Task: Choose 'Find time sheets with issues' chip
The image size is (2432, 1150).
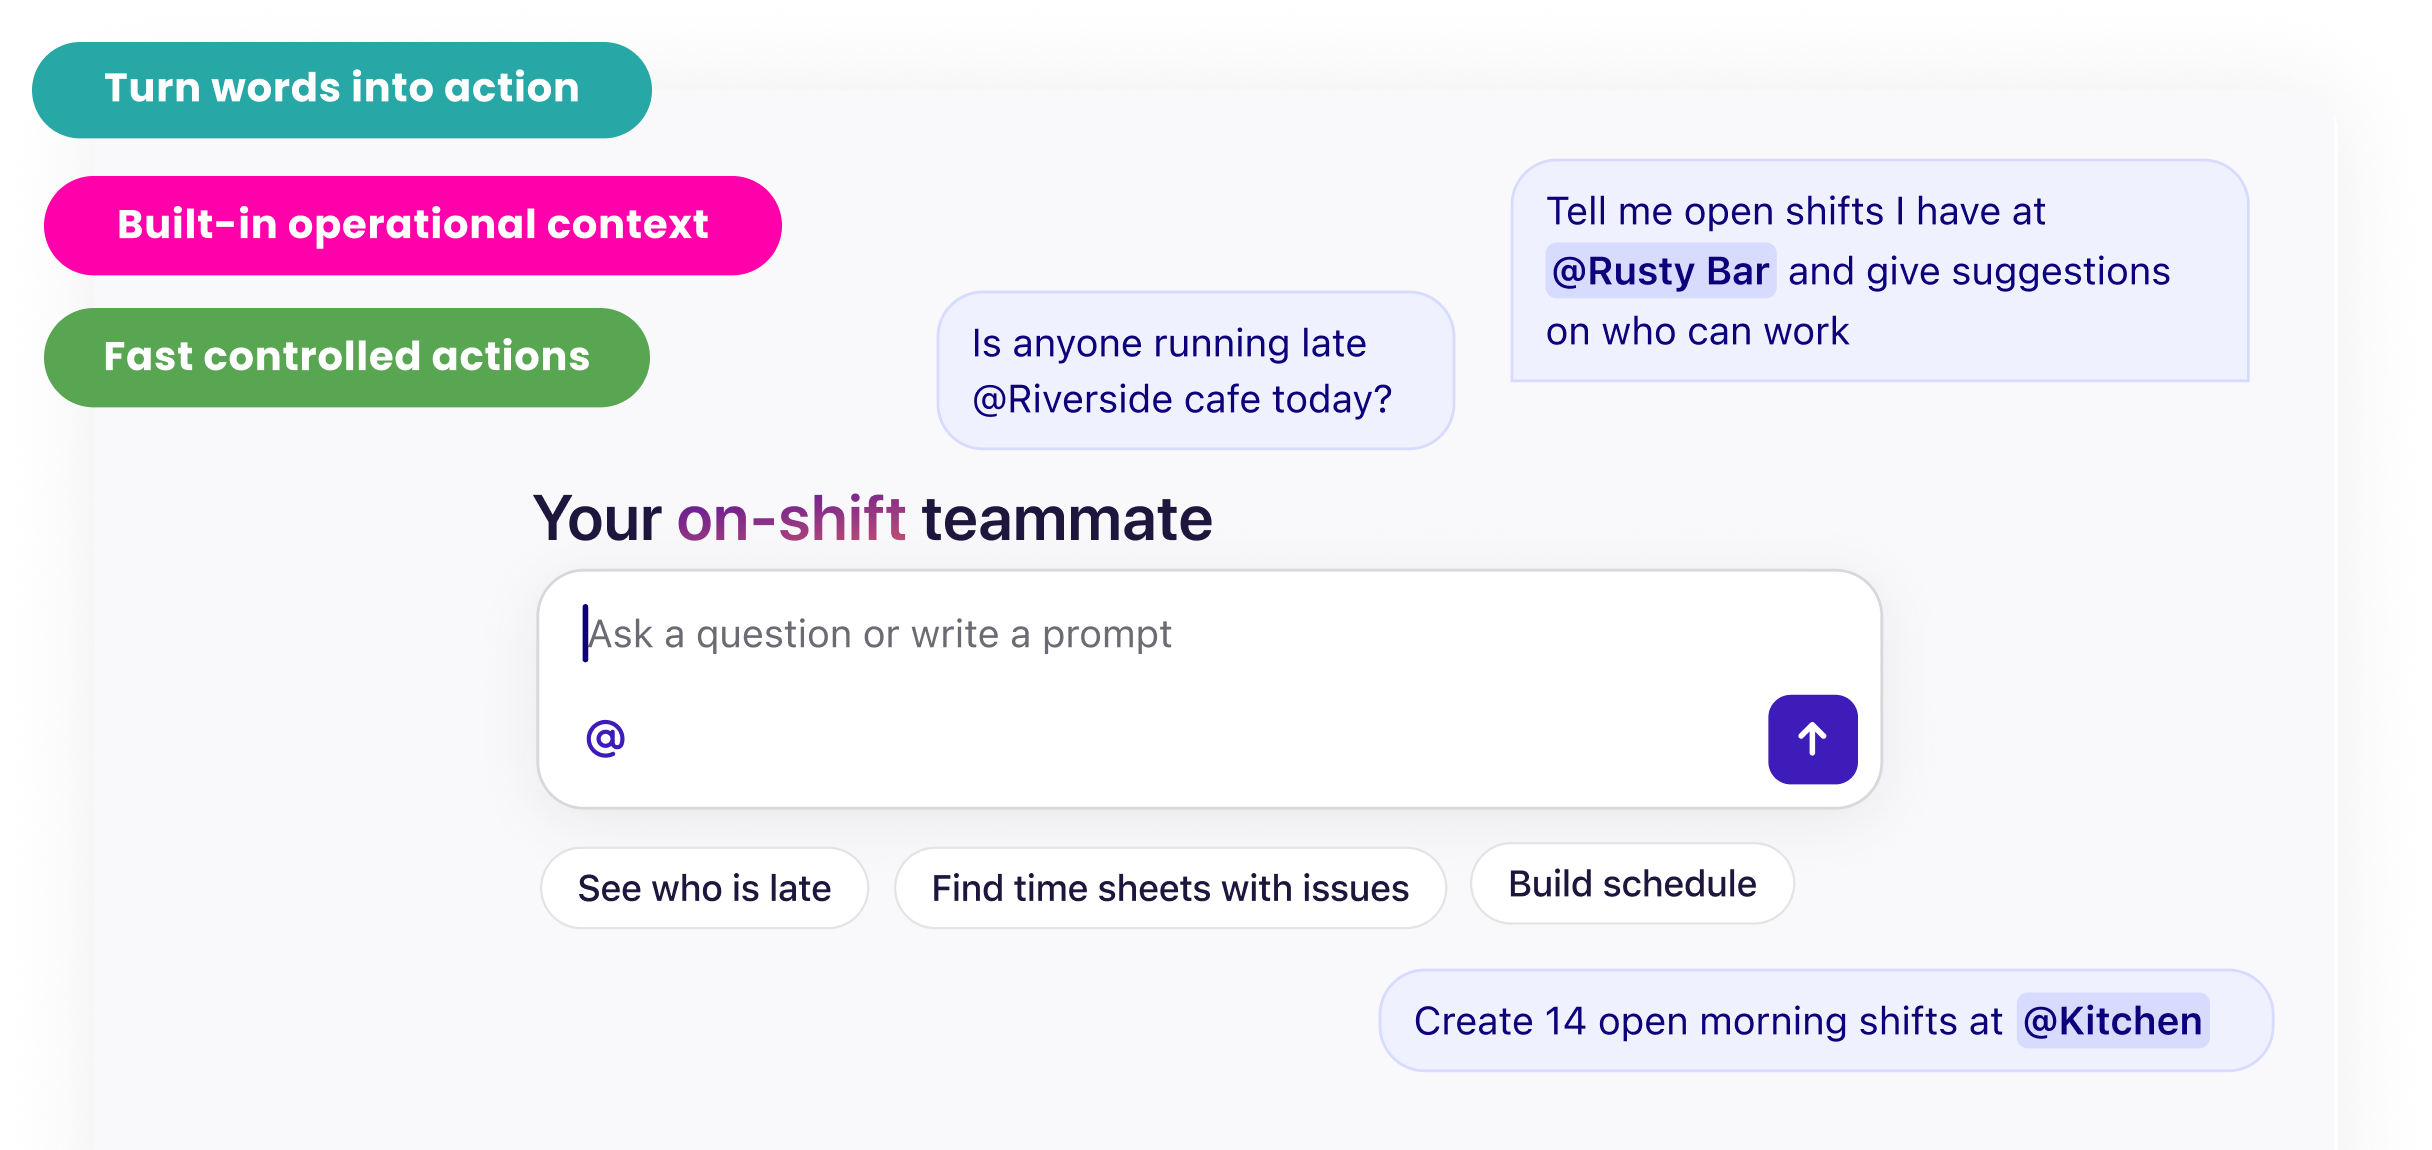Action: point(1170,888)
